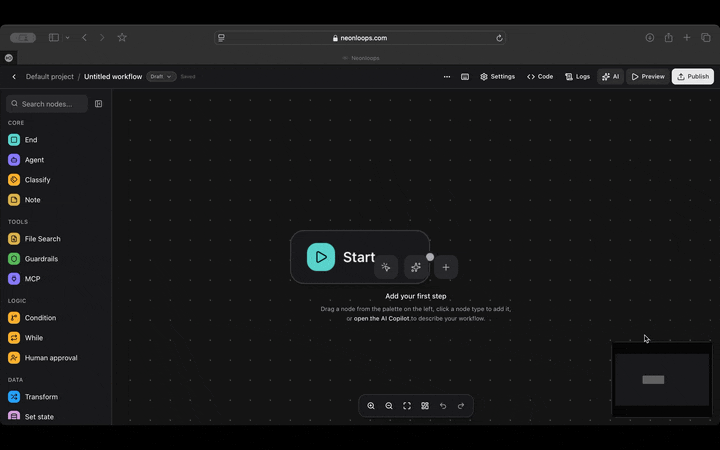Add the Transform data icon
720x450 pixels.
[14, 397]
